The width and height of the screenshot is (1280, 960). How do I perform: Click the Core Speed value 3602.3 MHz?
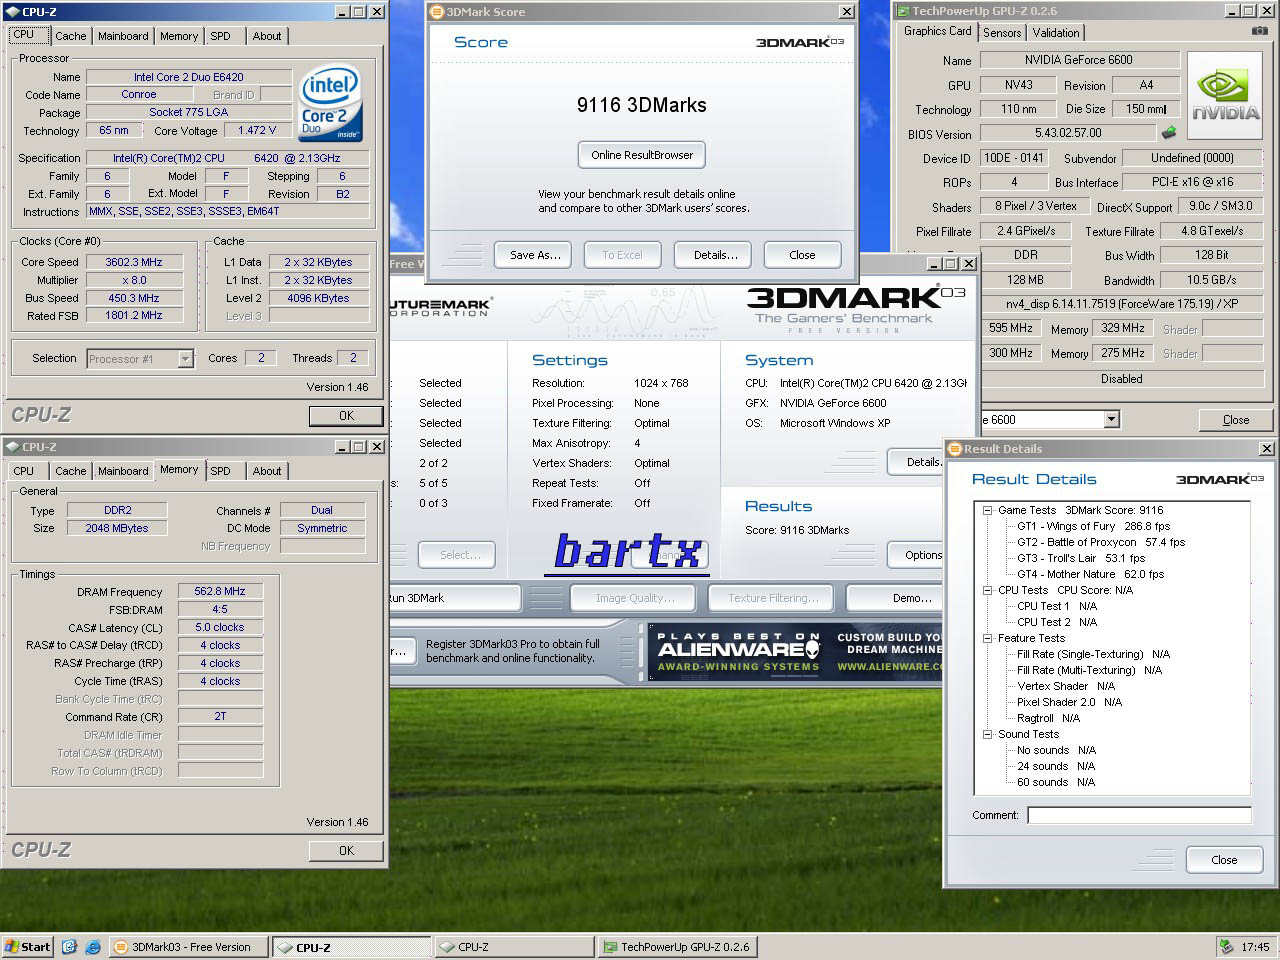point(134,262)
